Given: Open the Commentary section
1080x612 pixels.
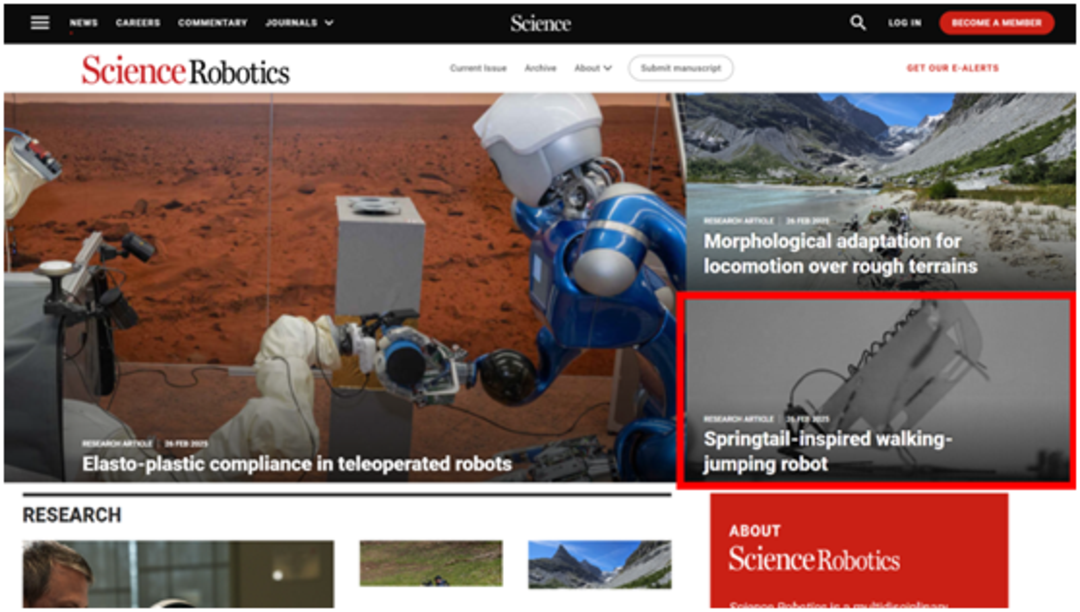Looking at the screenshot, I should click(x=212, y=23).
